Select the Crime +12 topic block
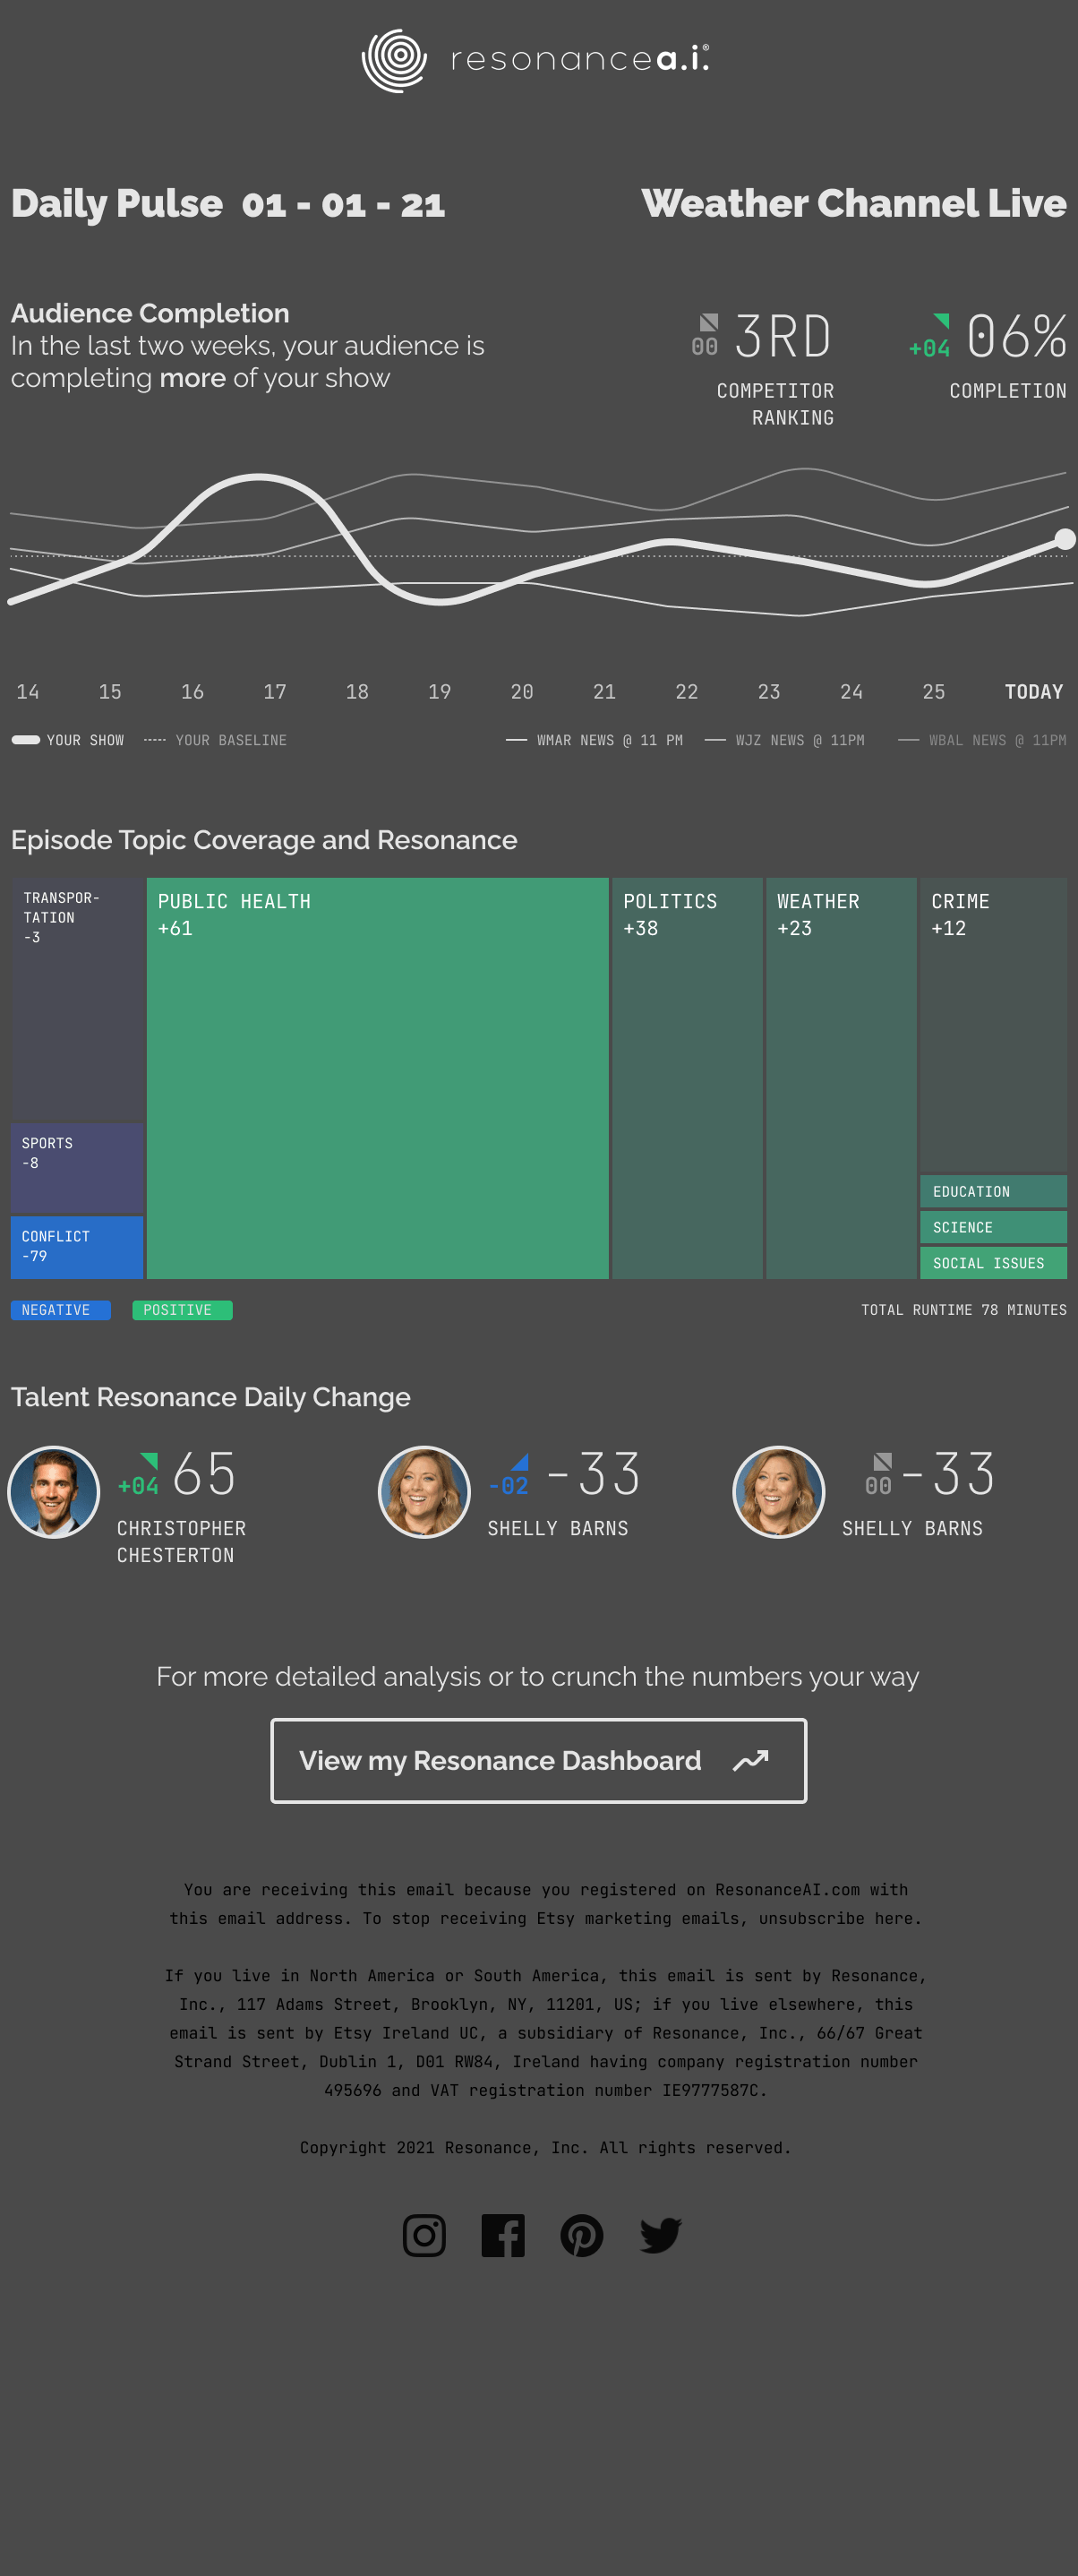Image resolution: width=1078 pixels, height=2576 pixels. 993,1025
